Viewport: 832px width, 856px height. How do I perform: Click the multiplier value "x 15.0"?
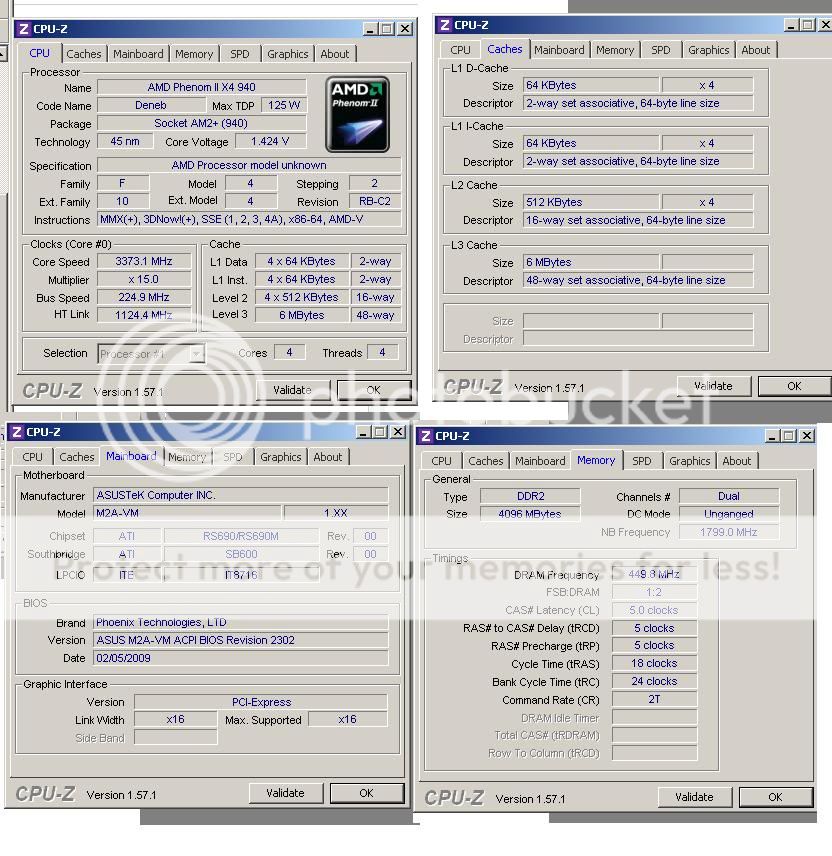tap(144, 280)
